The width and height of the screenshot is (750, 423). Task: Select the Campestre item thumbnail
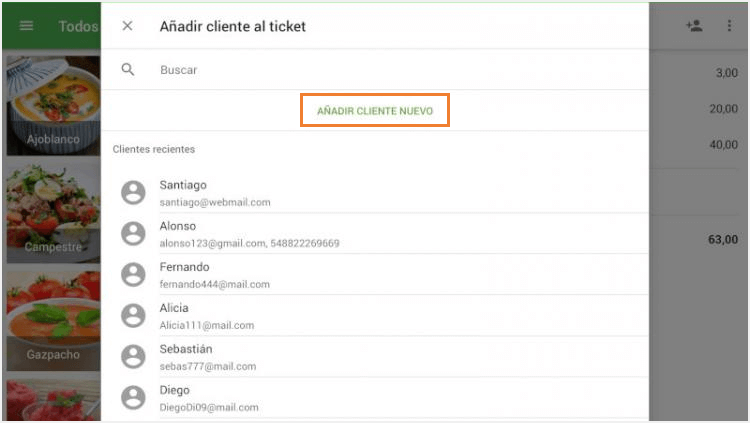(54, 212)
